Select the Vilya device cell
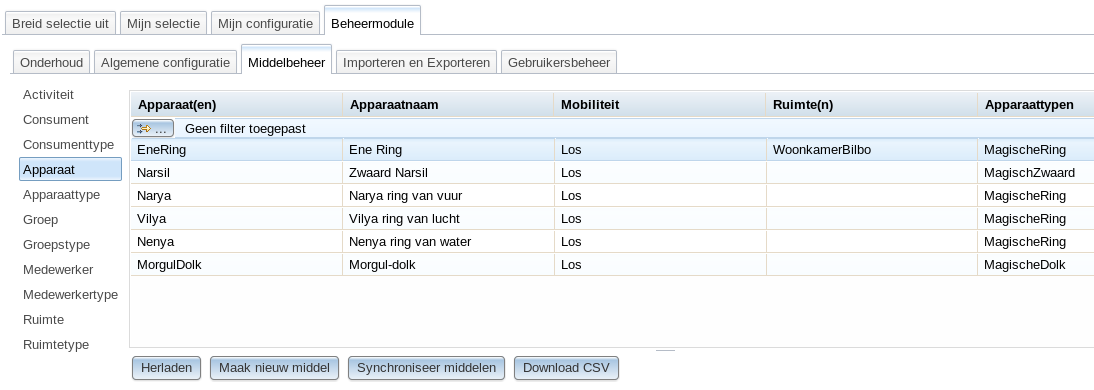Image resolution: width=1094 pixels, height=390 pixels. (237, 218)
